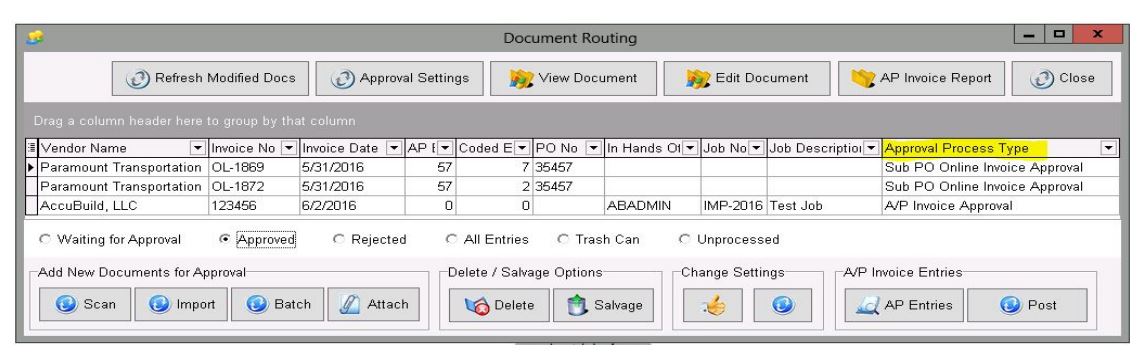Click the Edit Document button

(x=747, y=78)
